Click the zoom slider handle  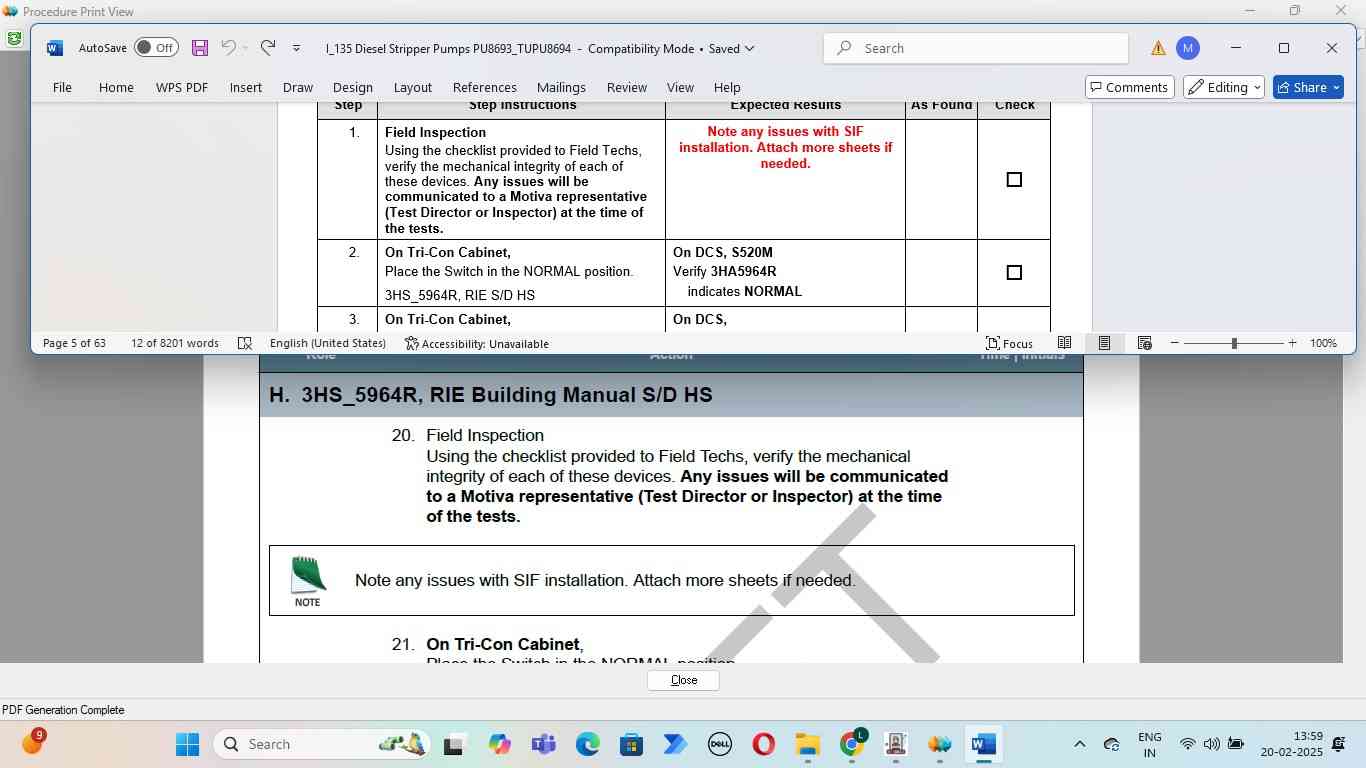1234,343
